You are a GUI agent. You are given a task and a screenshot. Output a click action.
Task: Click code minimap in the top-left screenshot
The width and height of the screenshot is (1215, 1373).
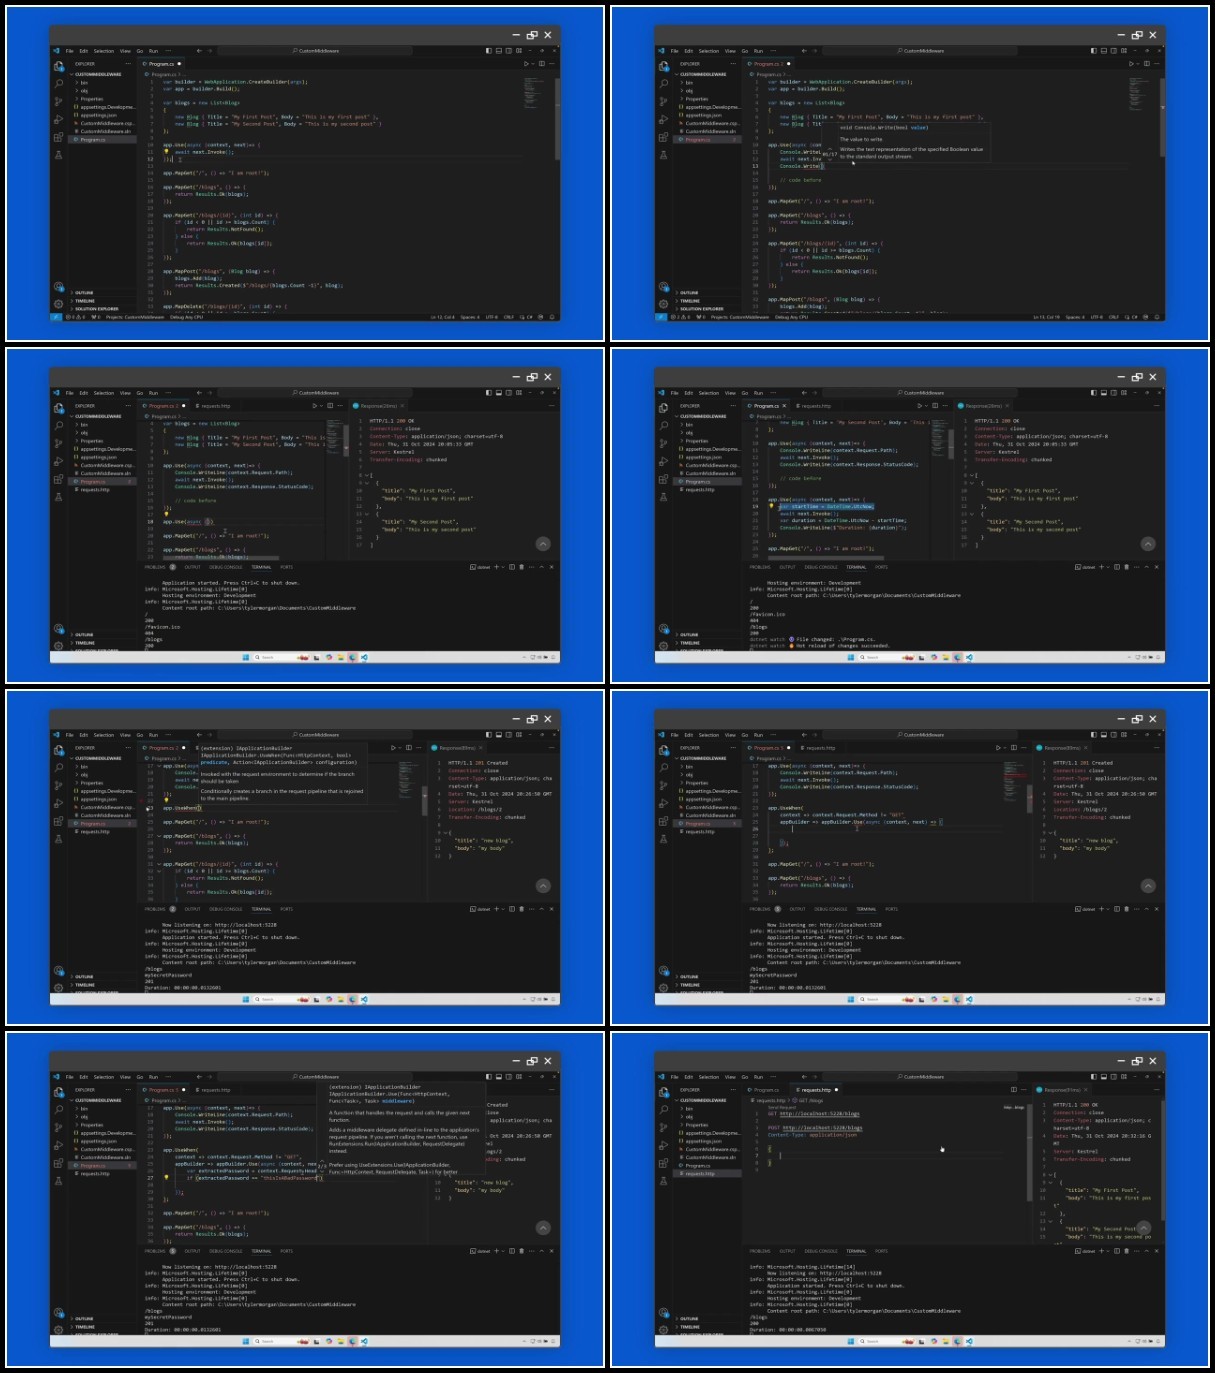(534, 93)
